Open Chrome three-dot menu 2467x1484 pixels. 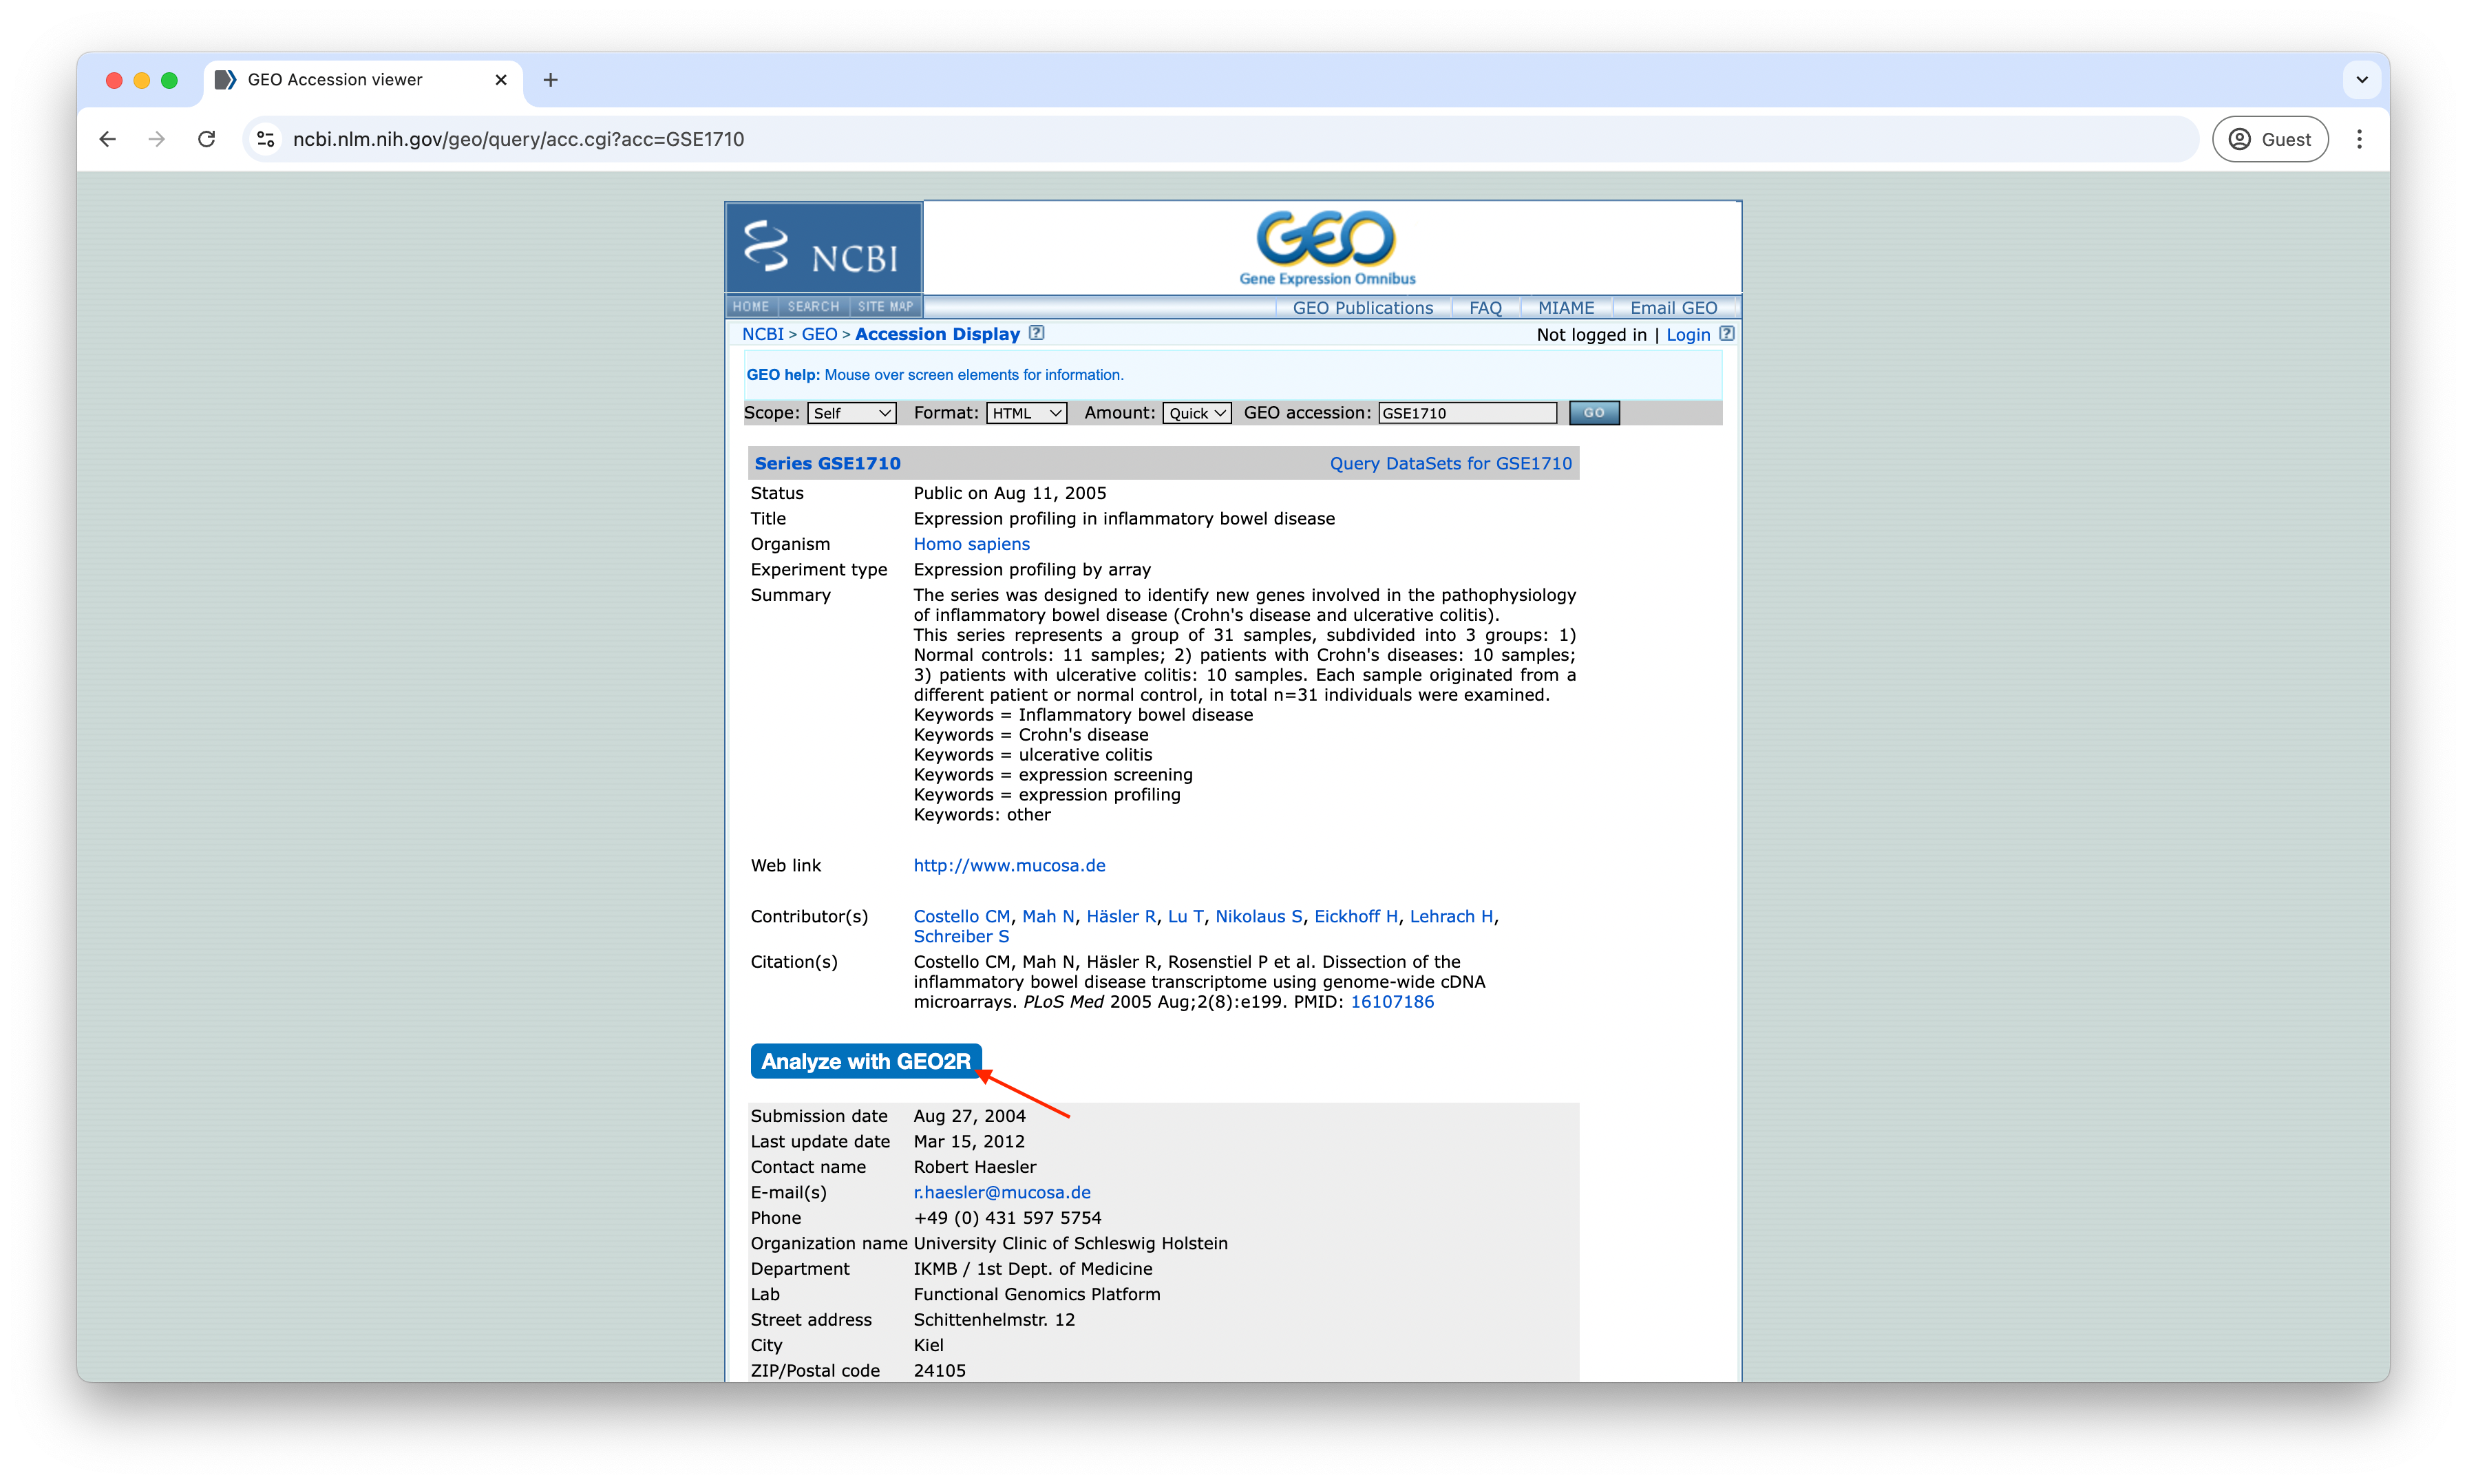[x=2359, y=139]
